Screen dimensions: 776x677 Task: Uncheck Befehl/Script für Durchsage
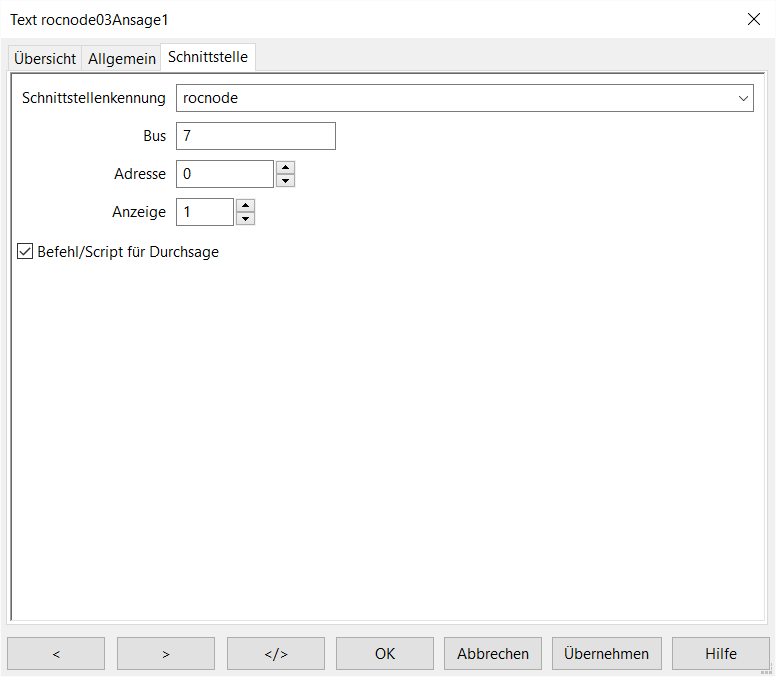point(26,252)
